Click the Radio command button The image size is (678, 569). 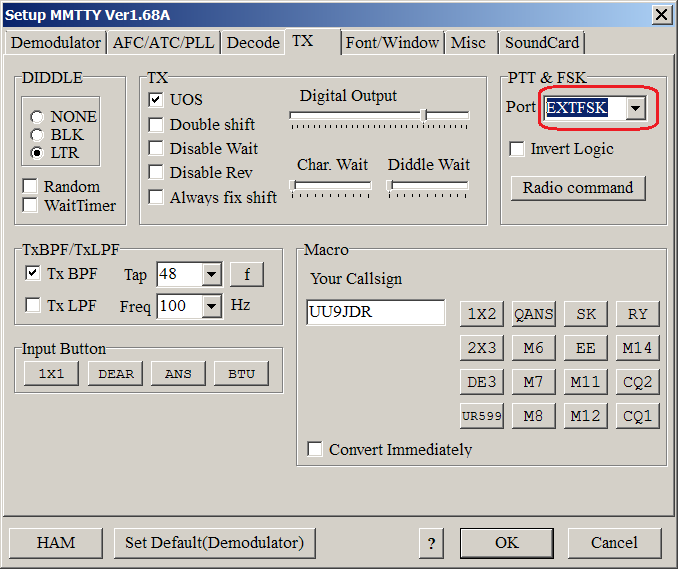(578, 188)
